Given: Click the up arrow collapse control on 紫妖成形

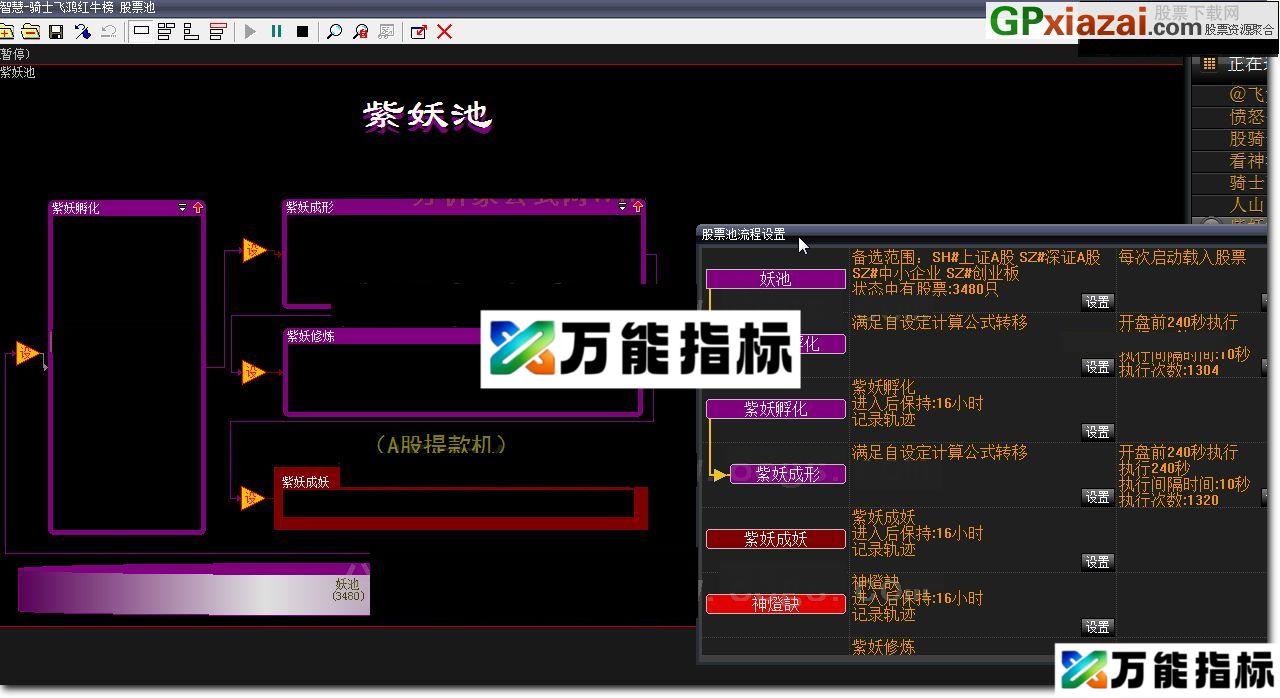Looking at the screenshot, I should click(x=639, y=207).
